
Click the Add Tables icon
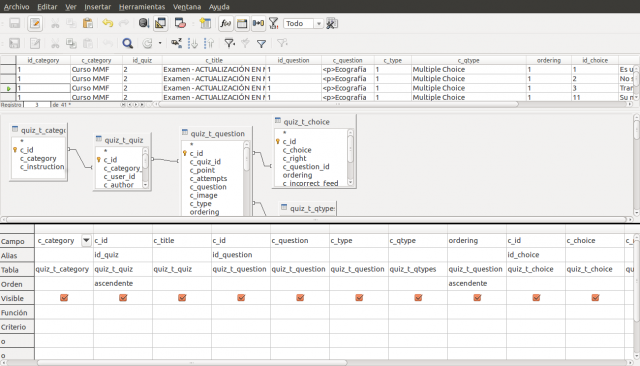(x=205, y=24)
